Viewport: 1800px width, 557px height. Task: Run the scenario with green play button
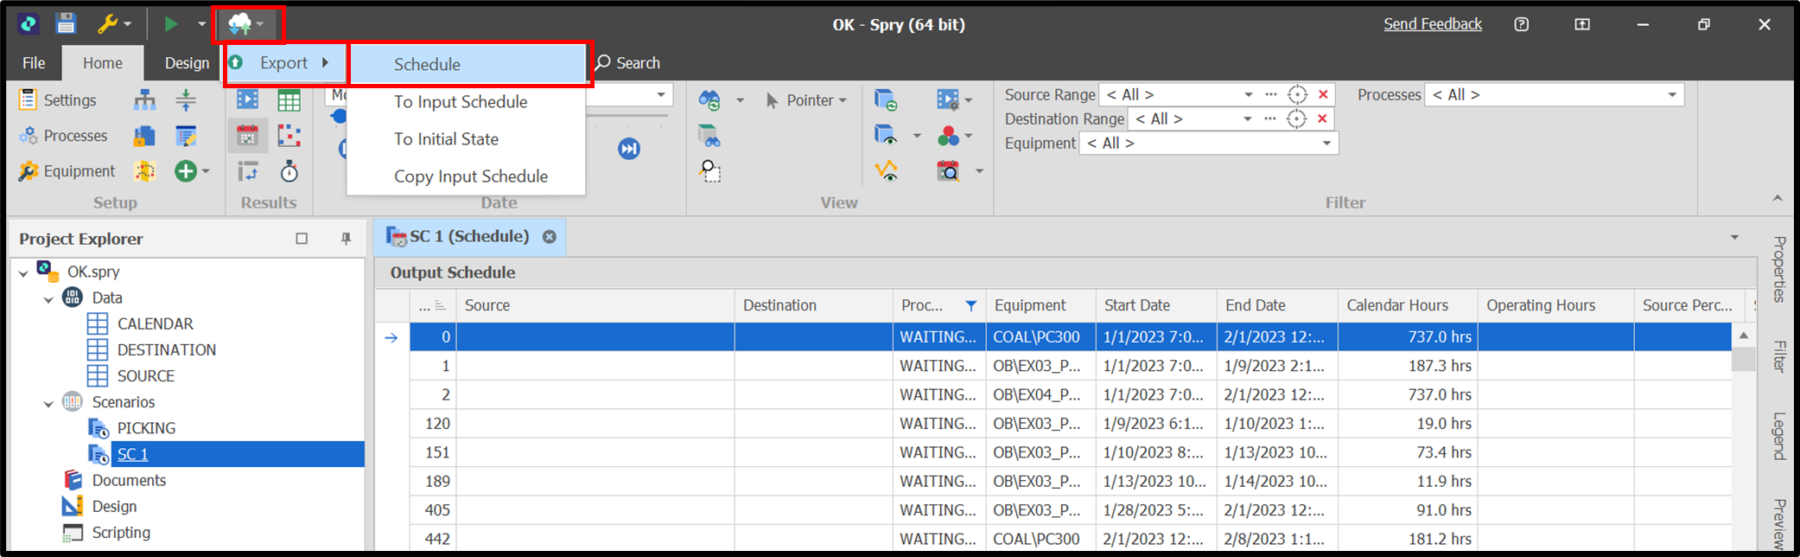point(171,23)
